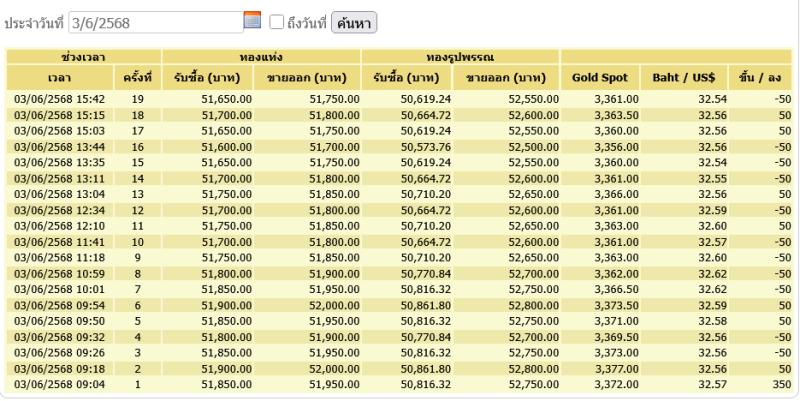Select the ครั้งที่ column header

point(138,78)
